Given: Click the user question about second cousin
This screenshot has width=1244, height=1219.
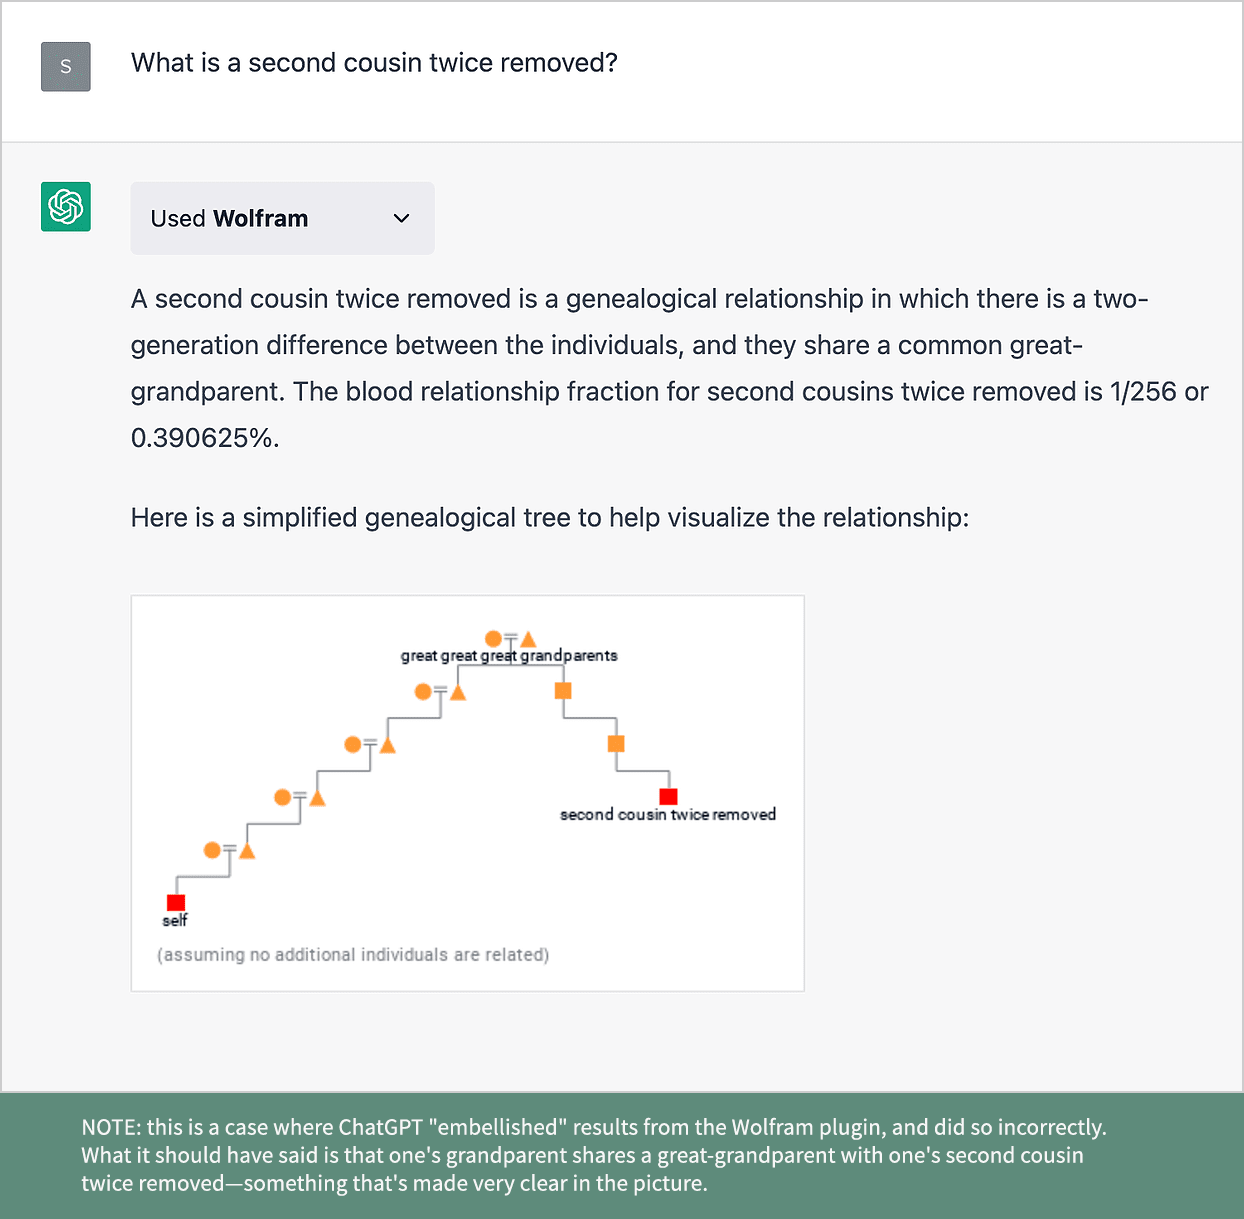Looking at the screenshot, I should click(374, 63).
